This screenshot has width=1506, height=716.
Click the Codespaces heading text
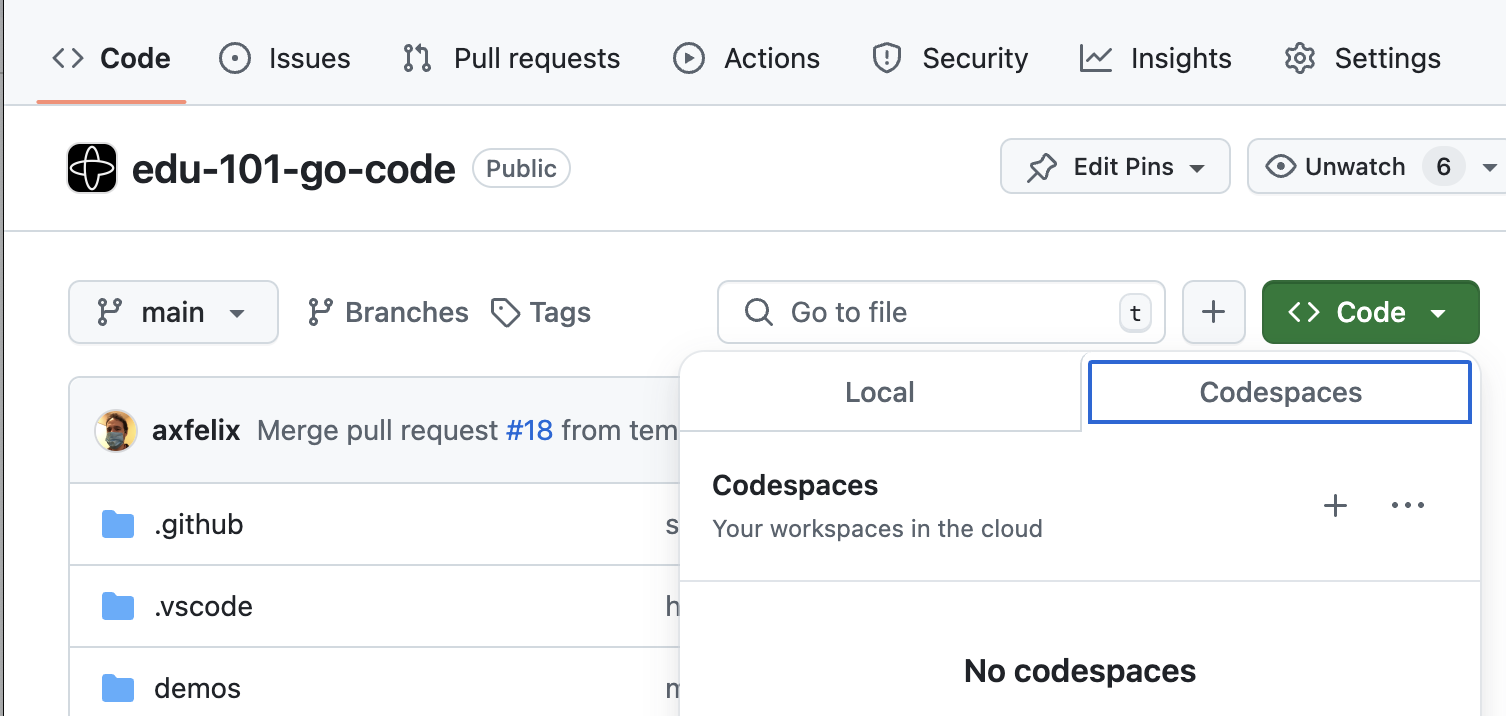(x=795, y=485)
